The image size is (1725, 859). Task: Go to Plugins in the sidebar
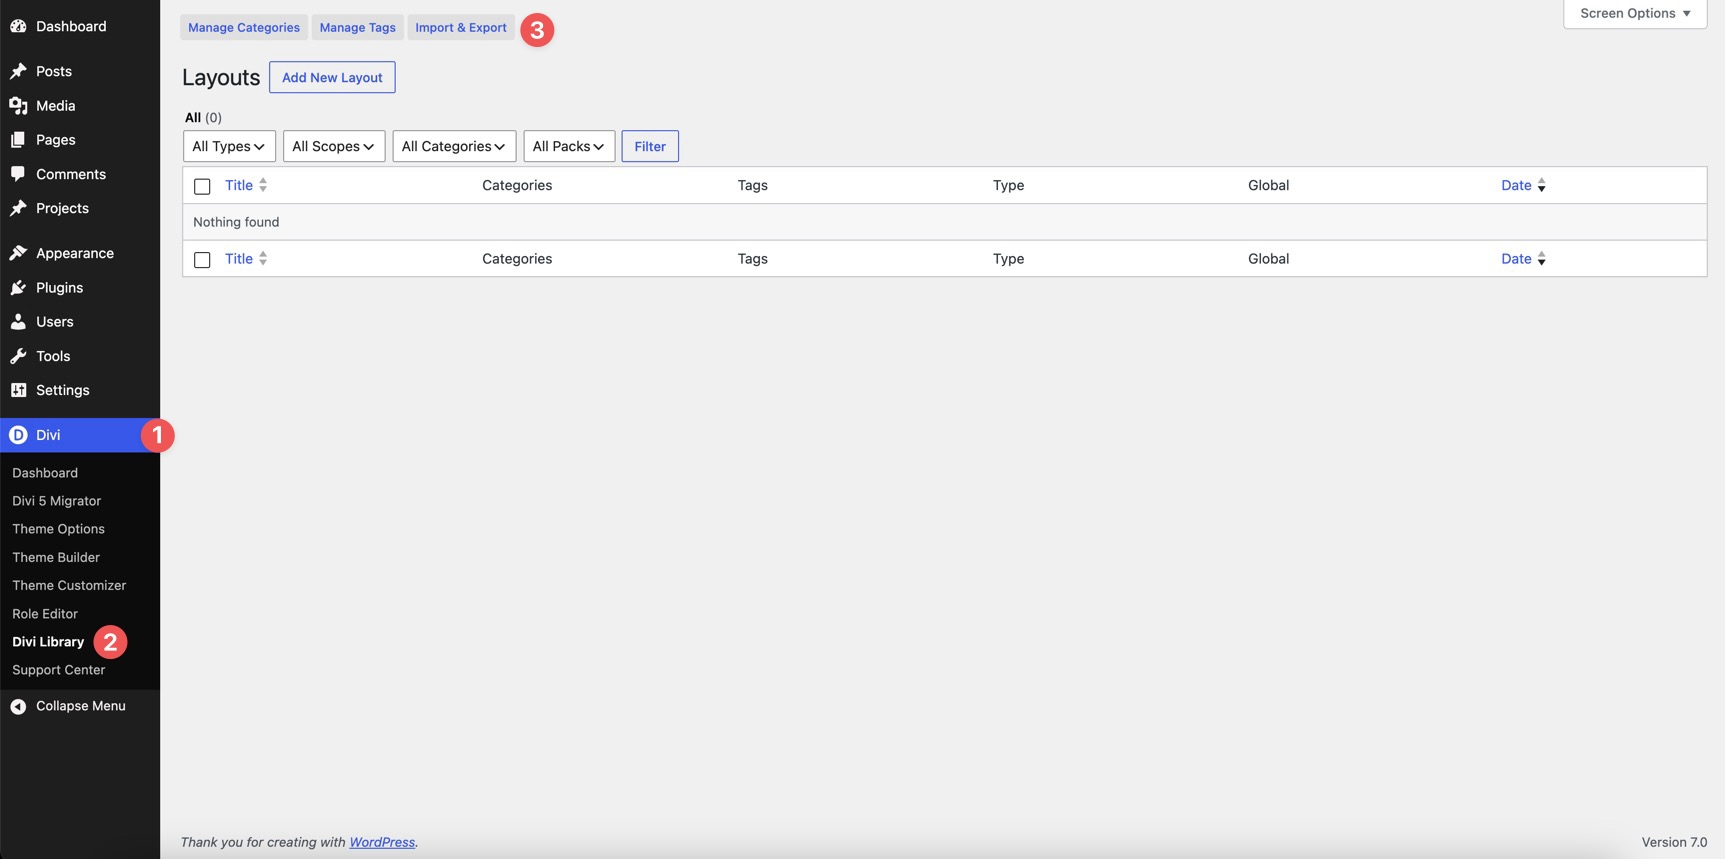(x=60, y=287)
